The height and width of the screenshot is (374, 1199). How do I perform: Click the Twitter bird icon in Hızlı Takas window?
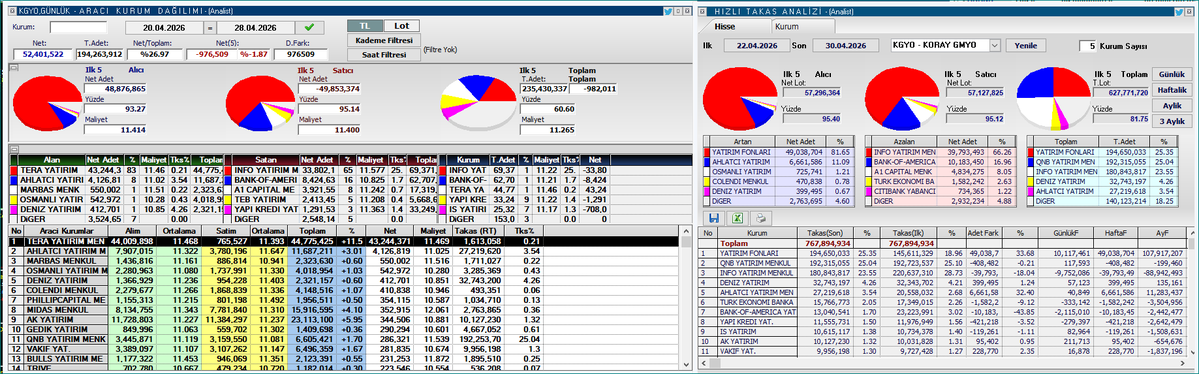pyautogui.click(x=1178, y=12)
